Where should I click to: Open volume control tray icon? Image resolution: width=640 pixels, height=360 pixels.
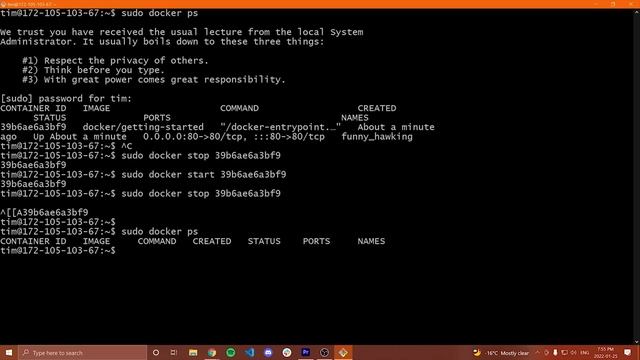573,353
